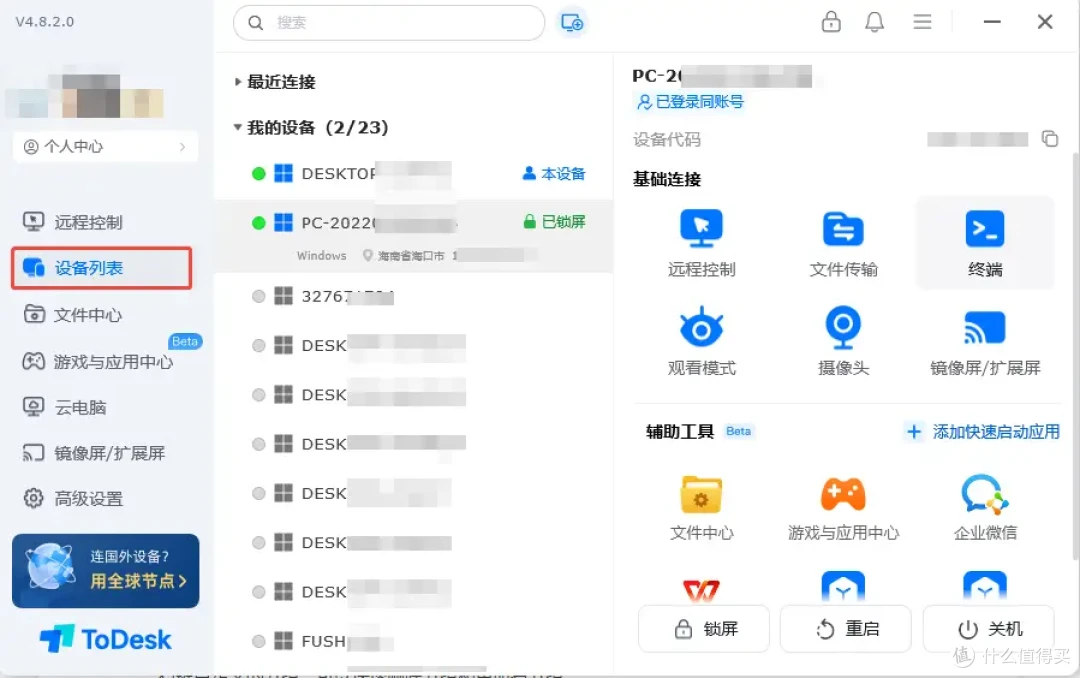Click the 重启 button
1080x678 pixels.
pos(845,628)
